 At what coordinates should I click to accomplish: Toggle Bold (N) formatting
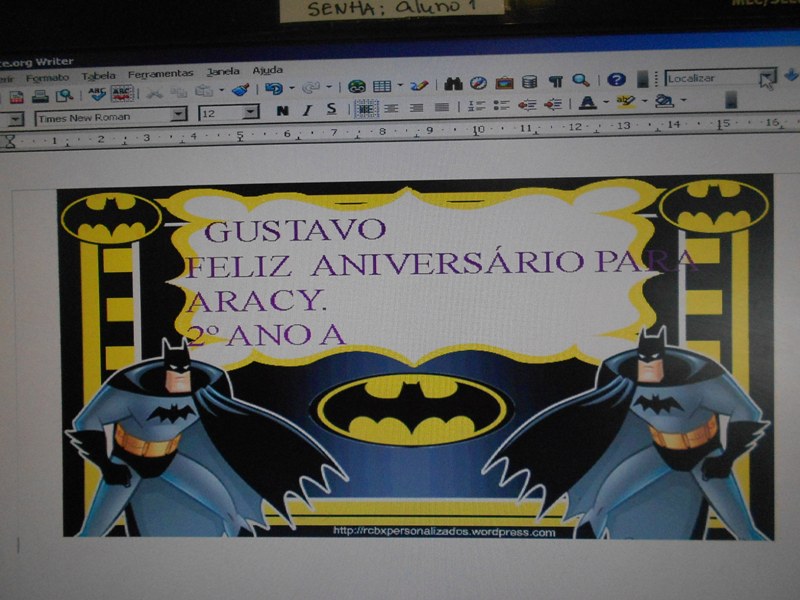point(282,111)
